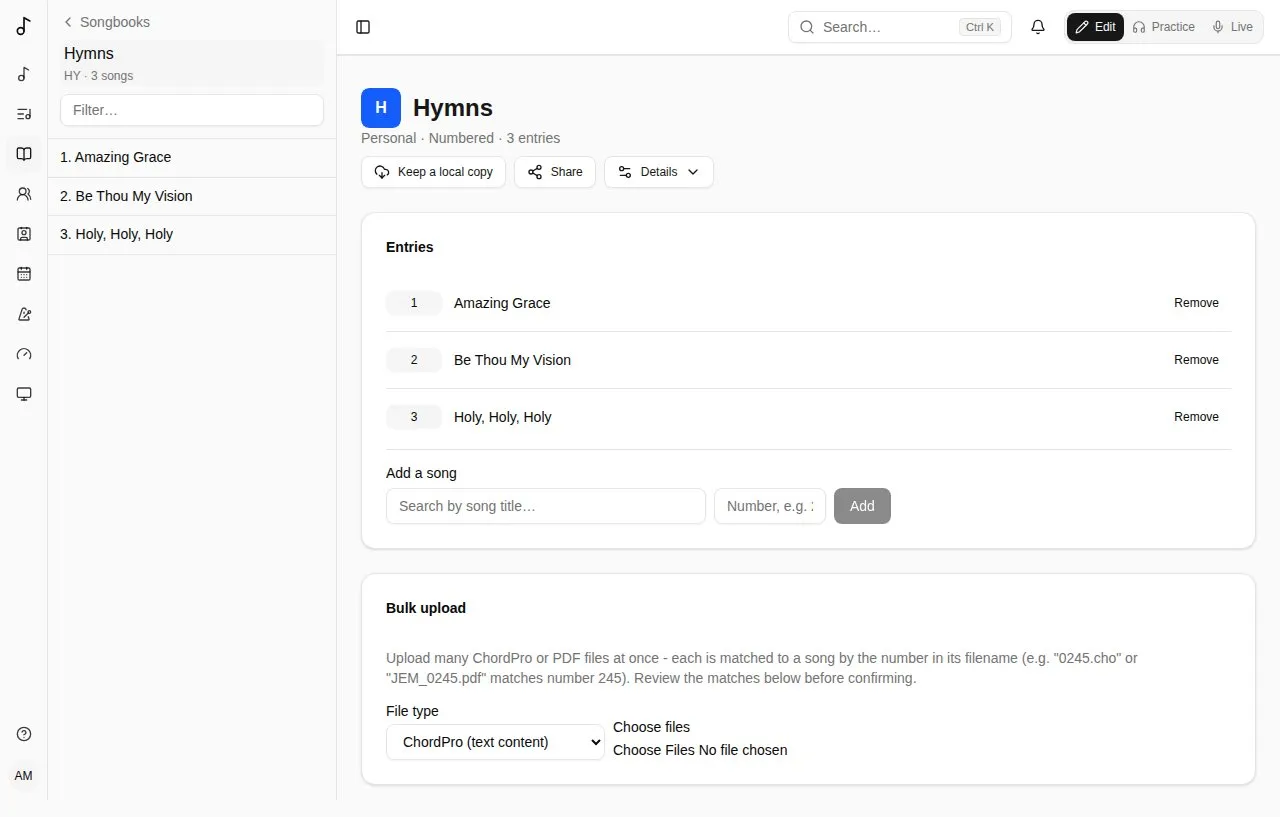Click the contact card icon in sidebar
Screen dimensions: 1280x817
point(24,234)
